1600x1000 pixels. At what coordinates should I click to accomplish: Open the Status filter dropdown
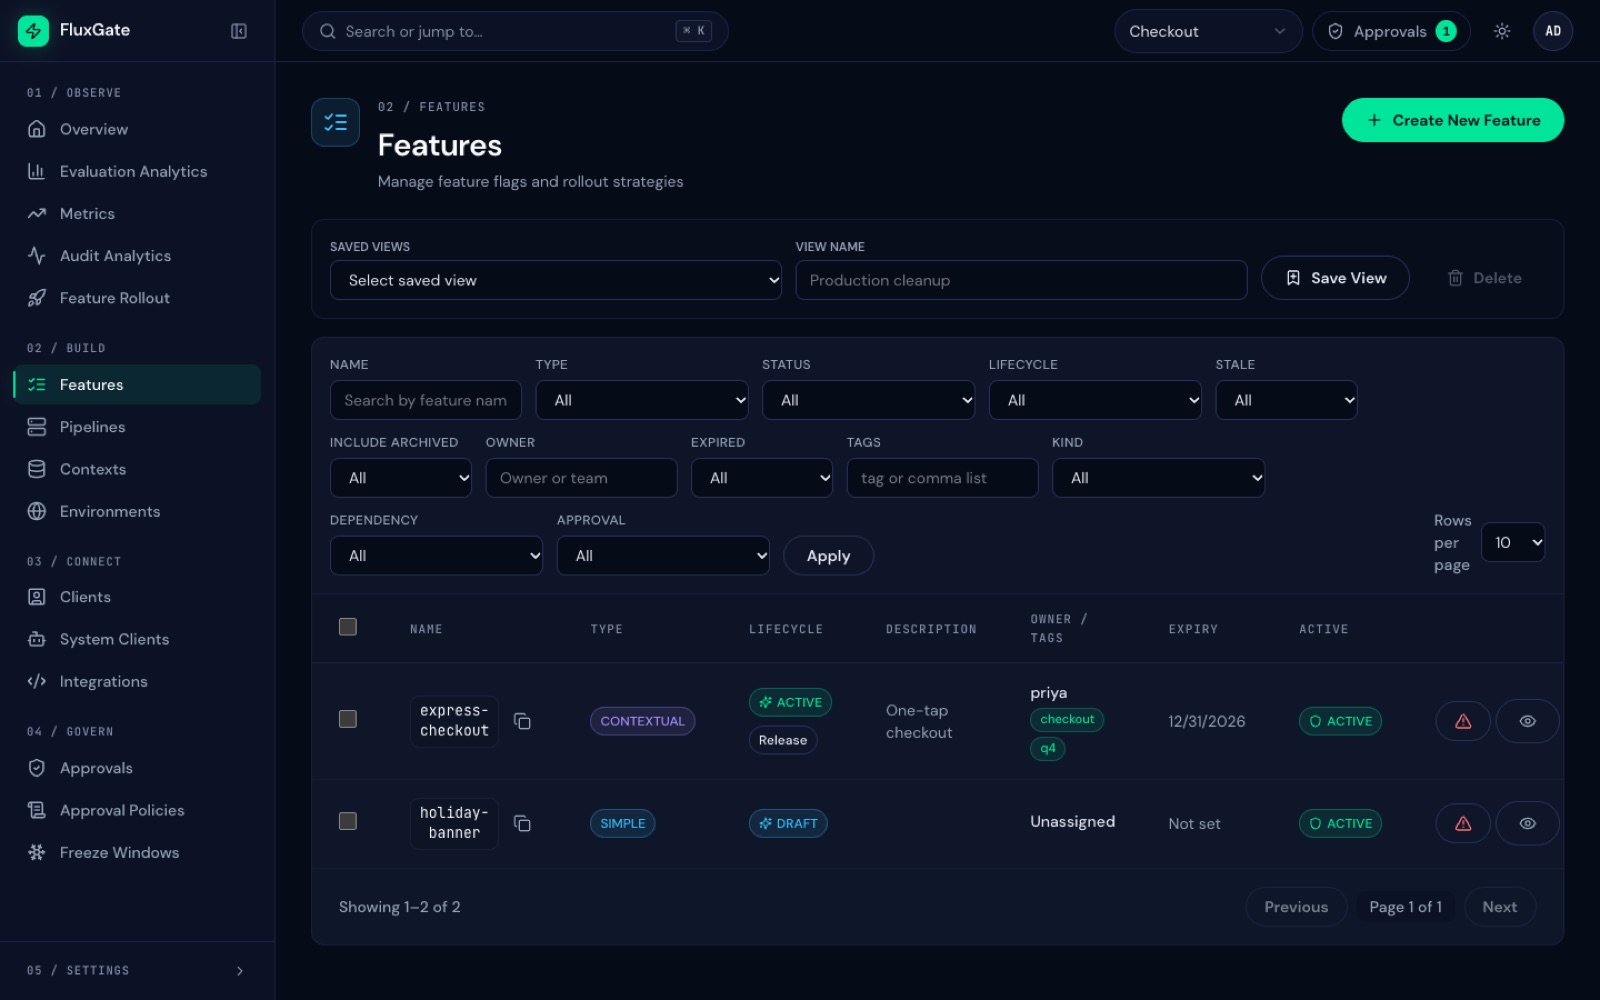[x=868, y=400]
